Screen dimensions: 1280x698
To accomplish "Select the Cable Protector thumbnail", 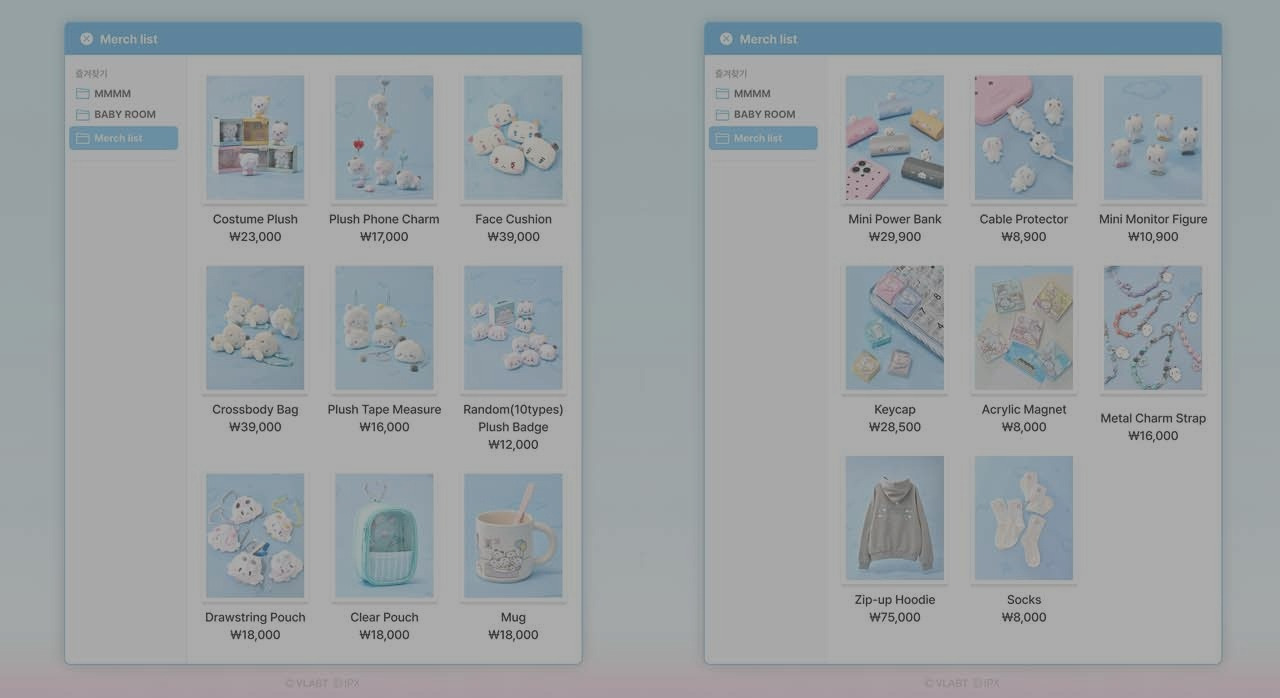I will 1023,137.
